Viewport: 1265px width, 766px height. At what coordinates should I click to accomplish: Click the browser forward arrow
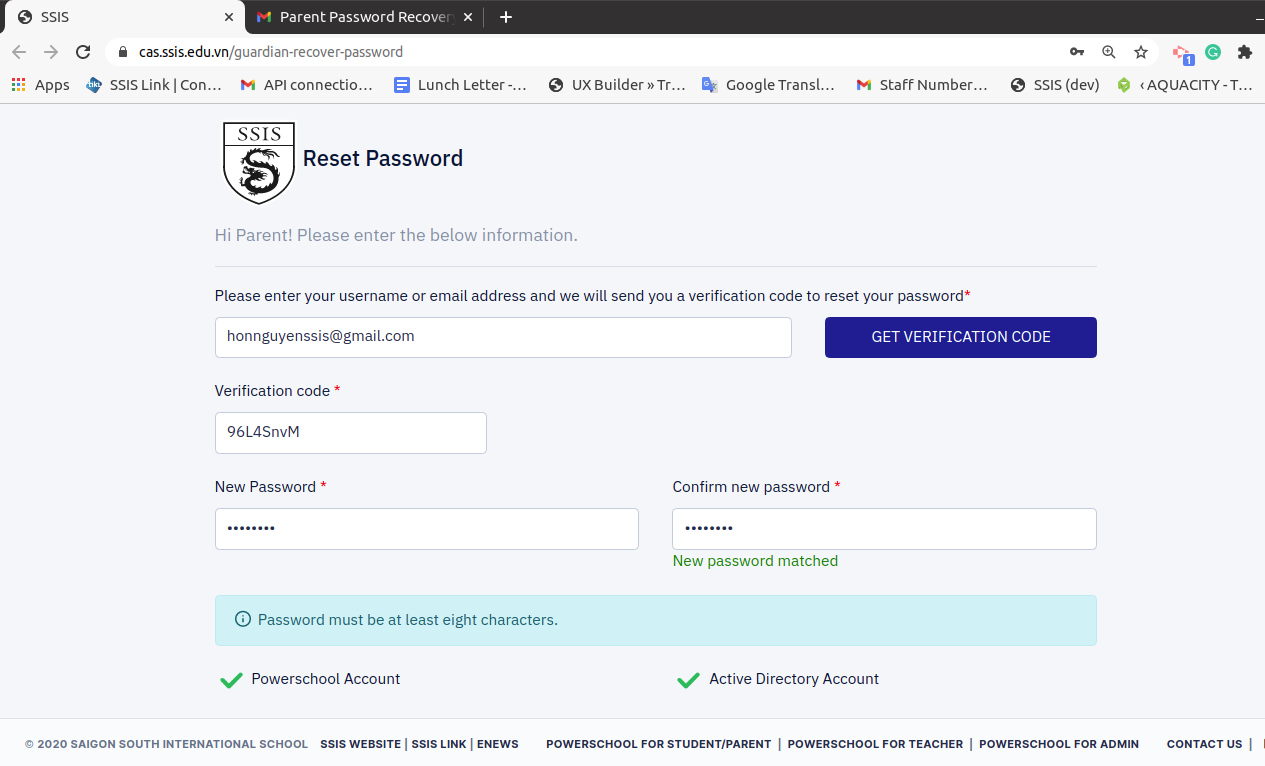click(x=51, y=52)
